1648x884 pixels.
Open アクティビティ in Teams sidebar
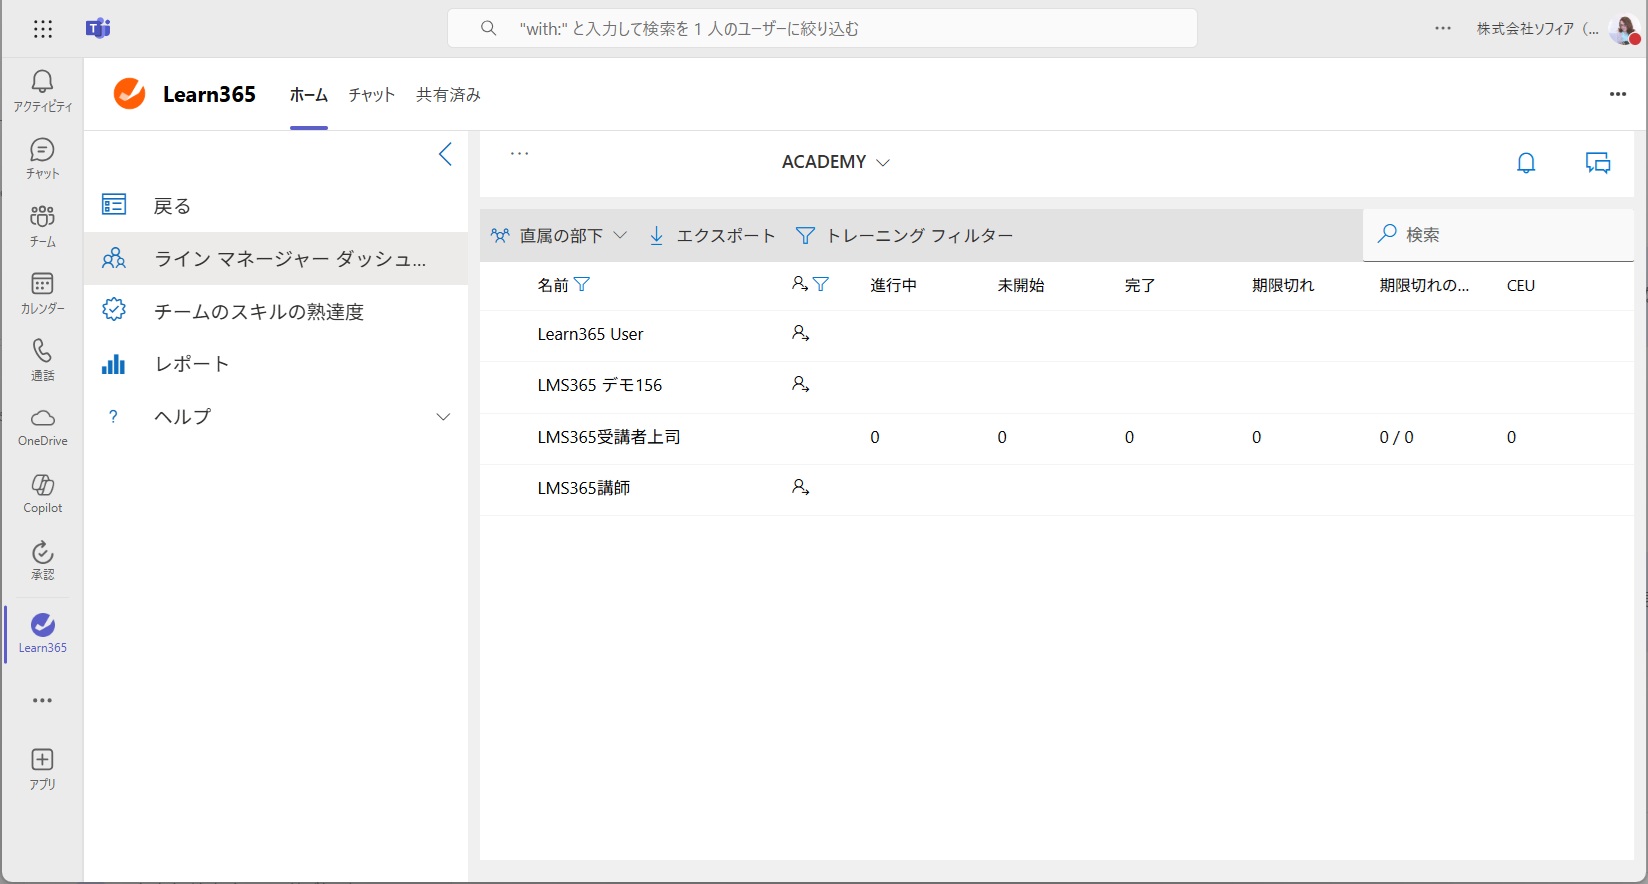42,91
